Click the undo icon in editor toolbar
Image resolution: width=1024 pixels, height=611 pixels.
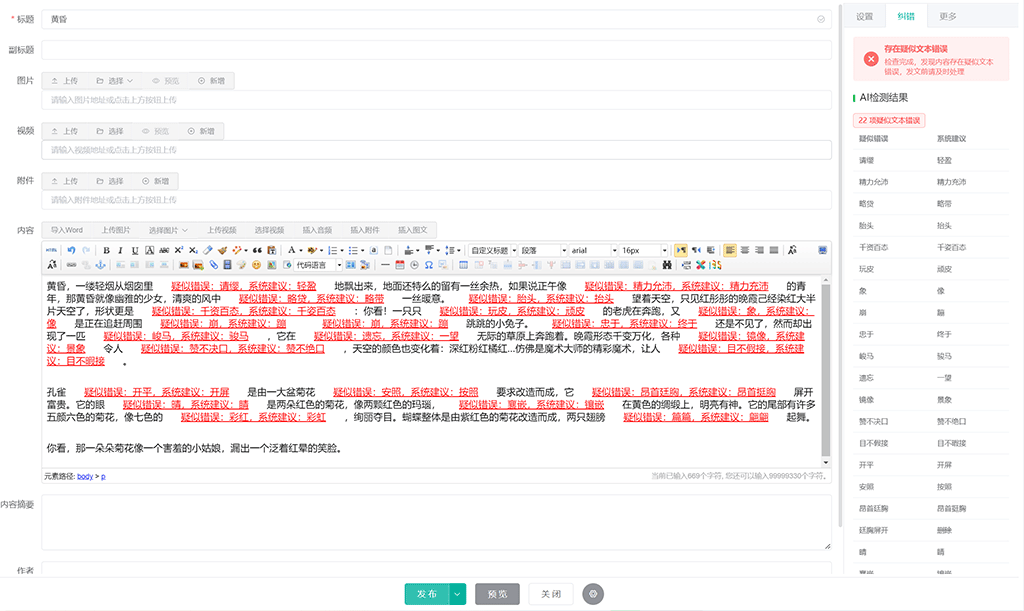pos(70,250)
